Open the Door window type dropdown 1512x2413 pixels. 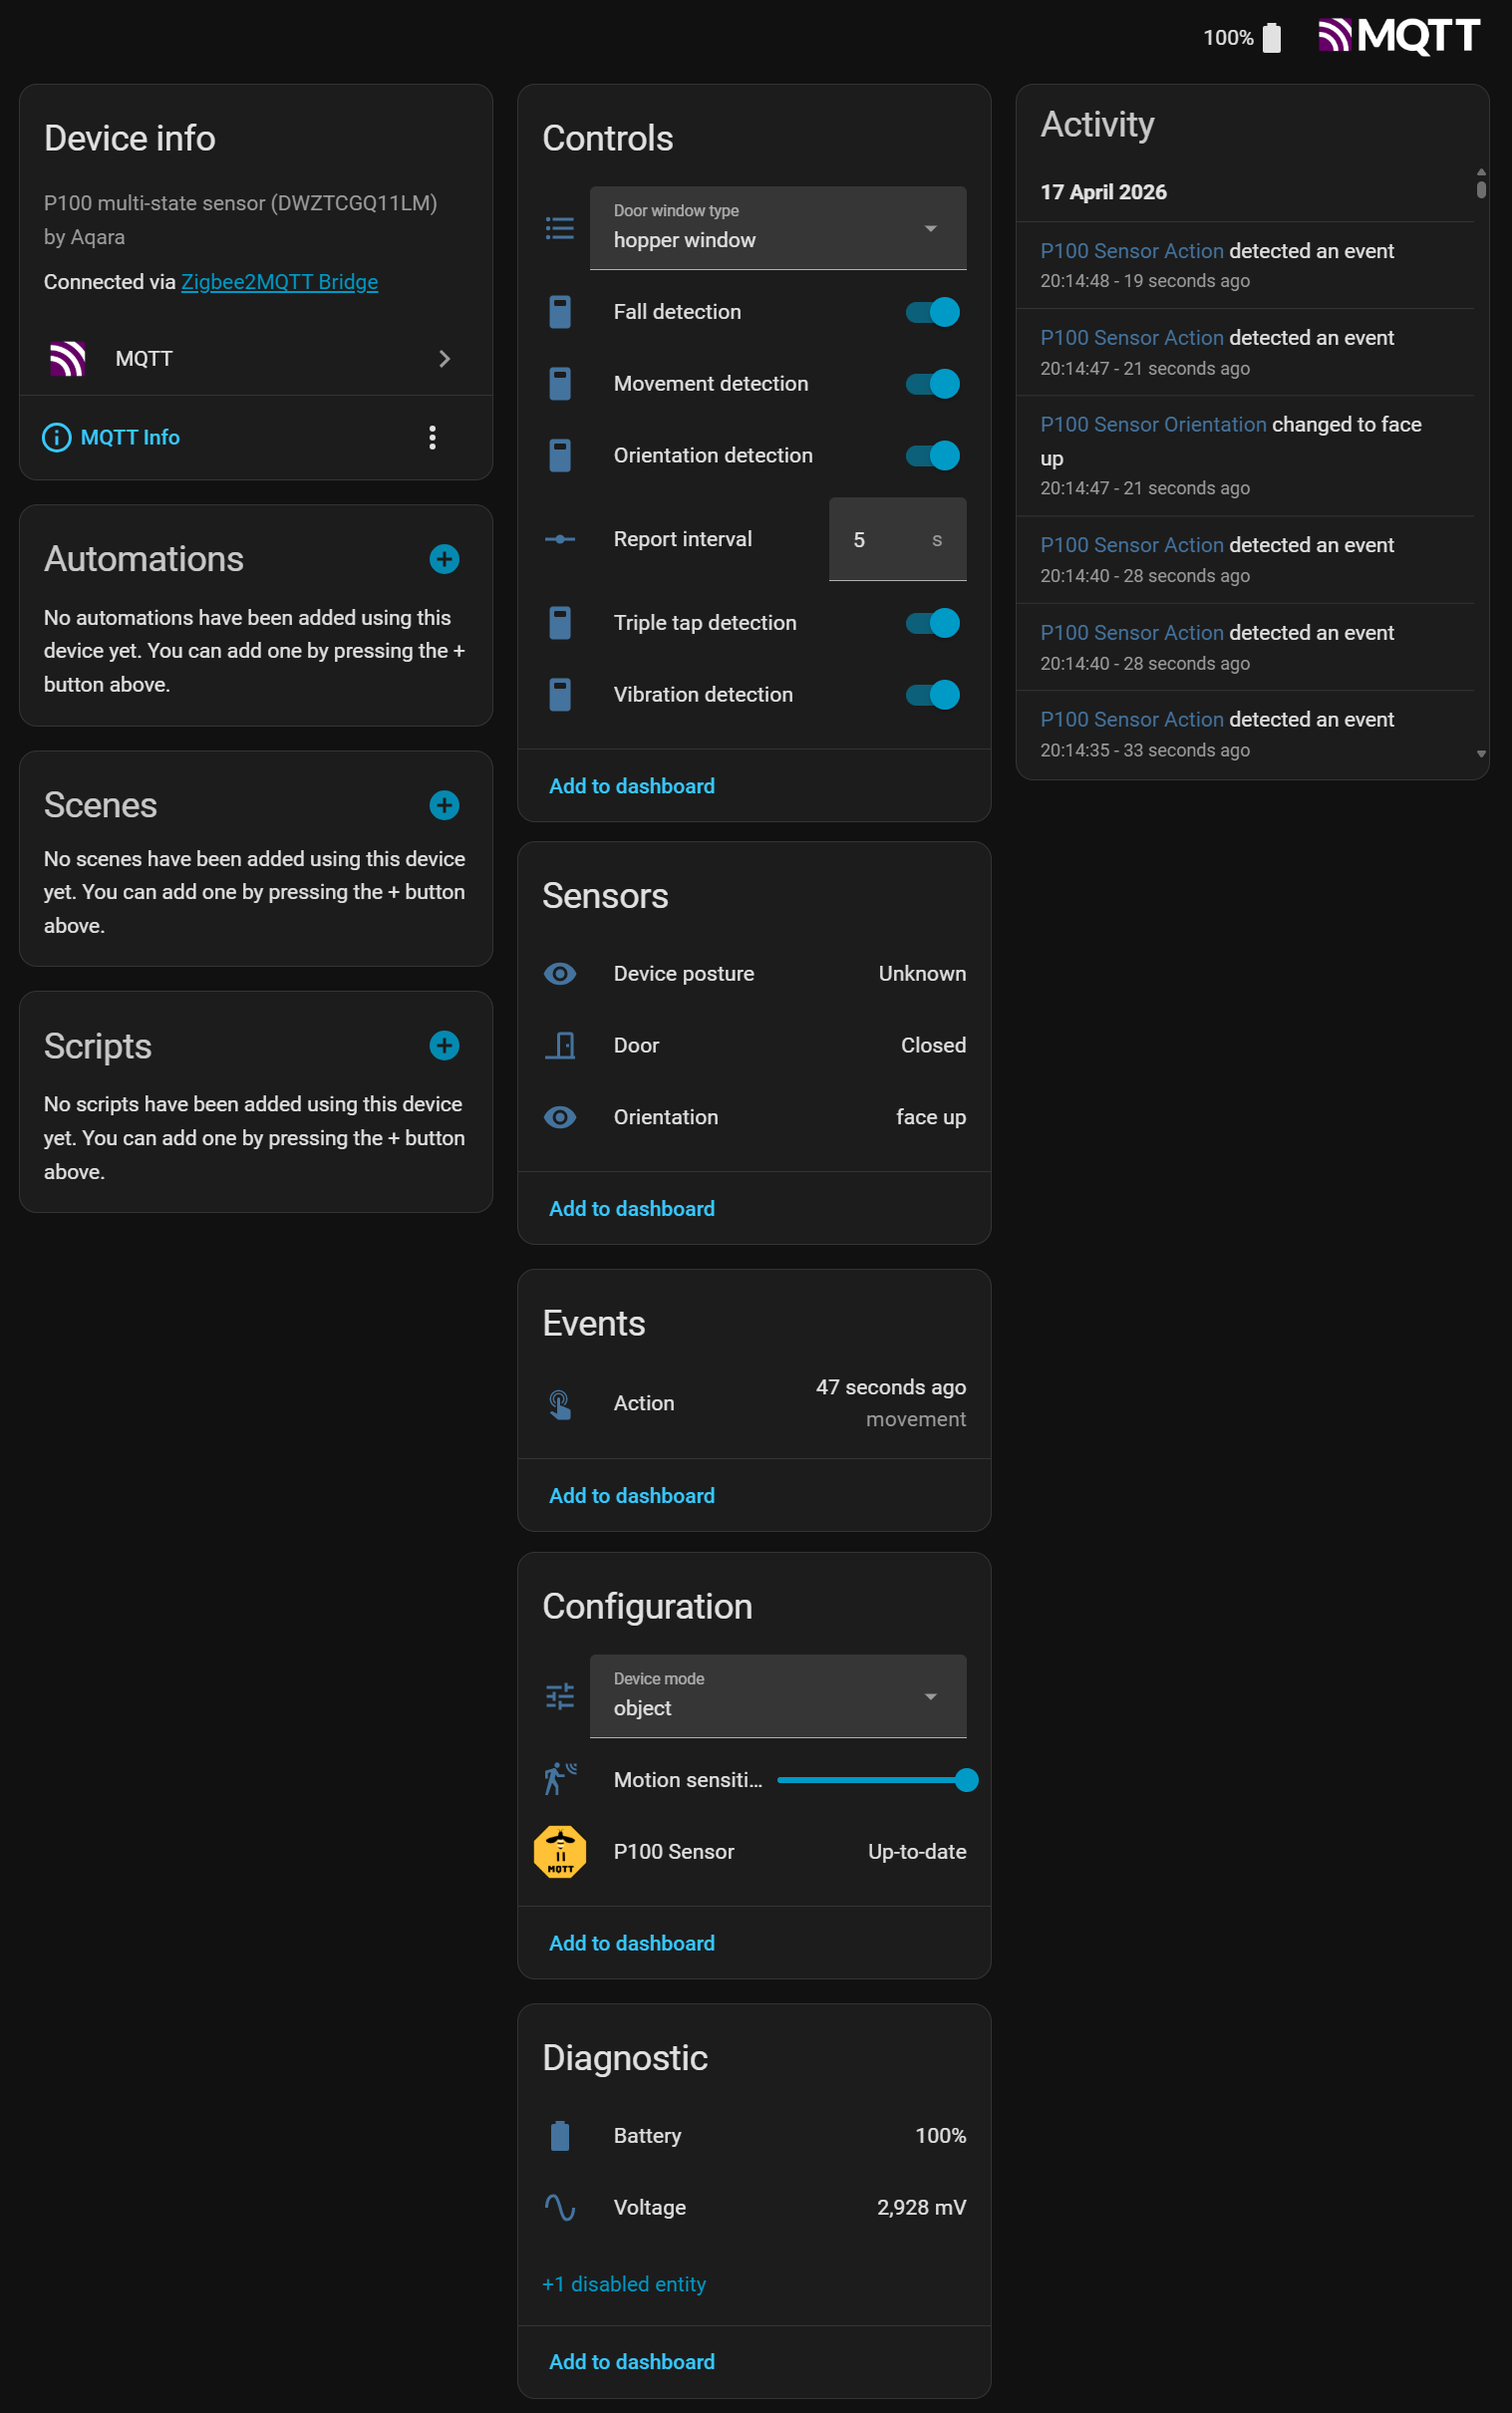[x=777, y=228]
